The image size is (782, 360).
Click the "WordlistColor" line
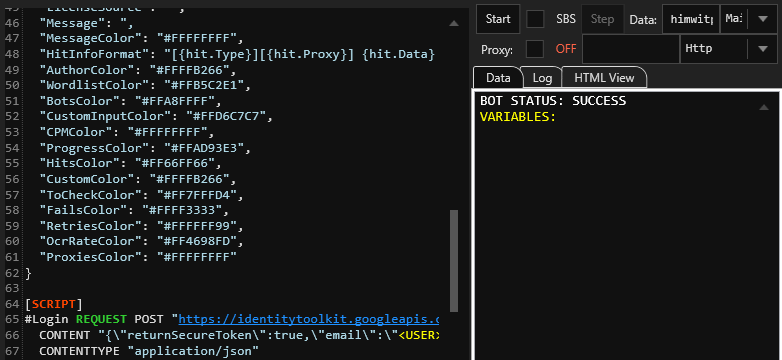[145, 85]
